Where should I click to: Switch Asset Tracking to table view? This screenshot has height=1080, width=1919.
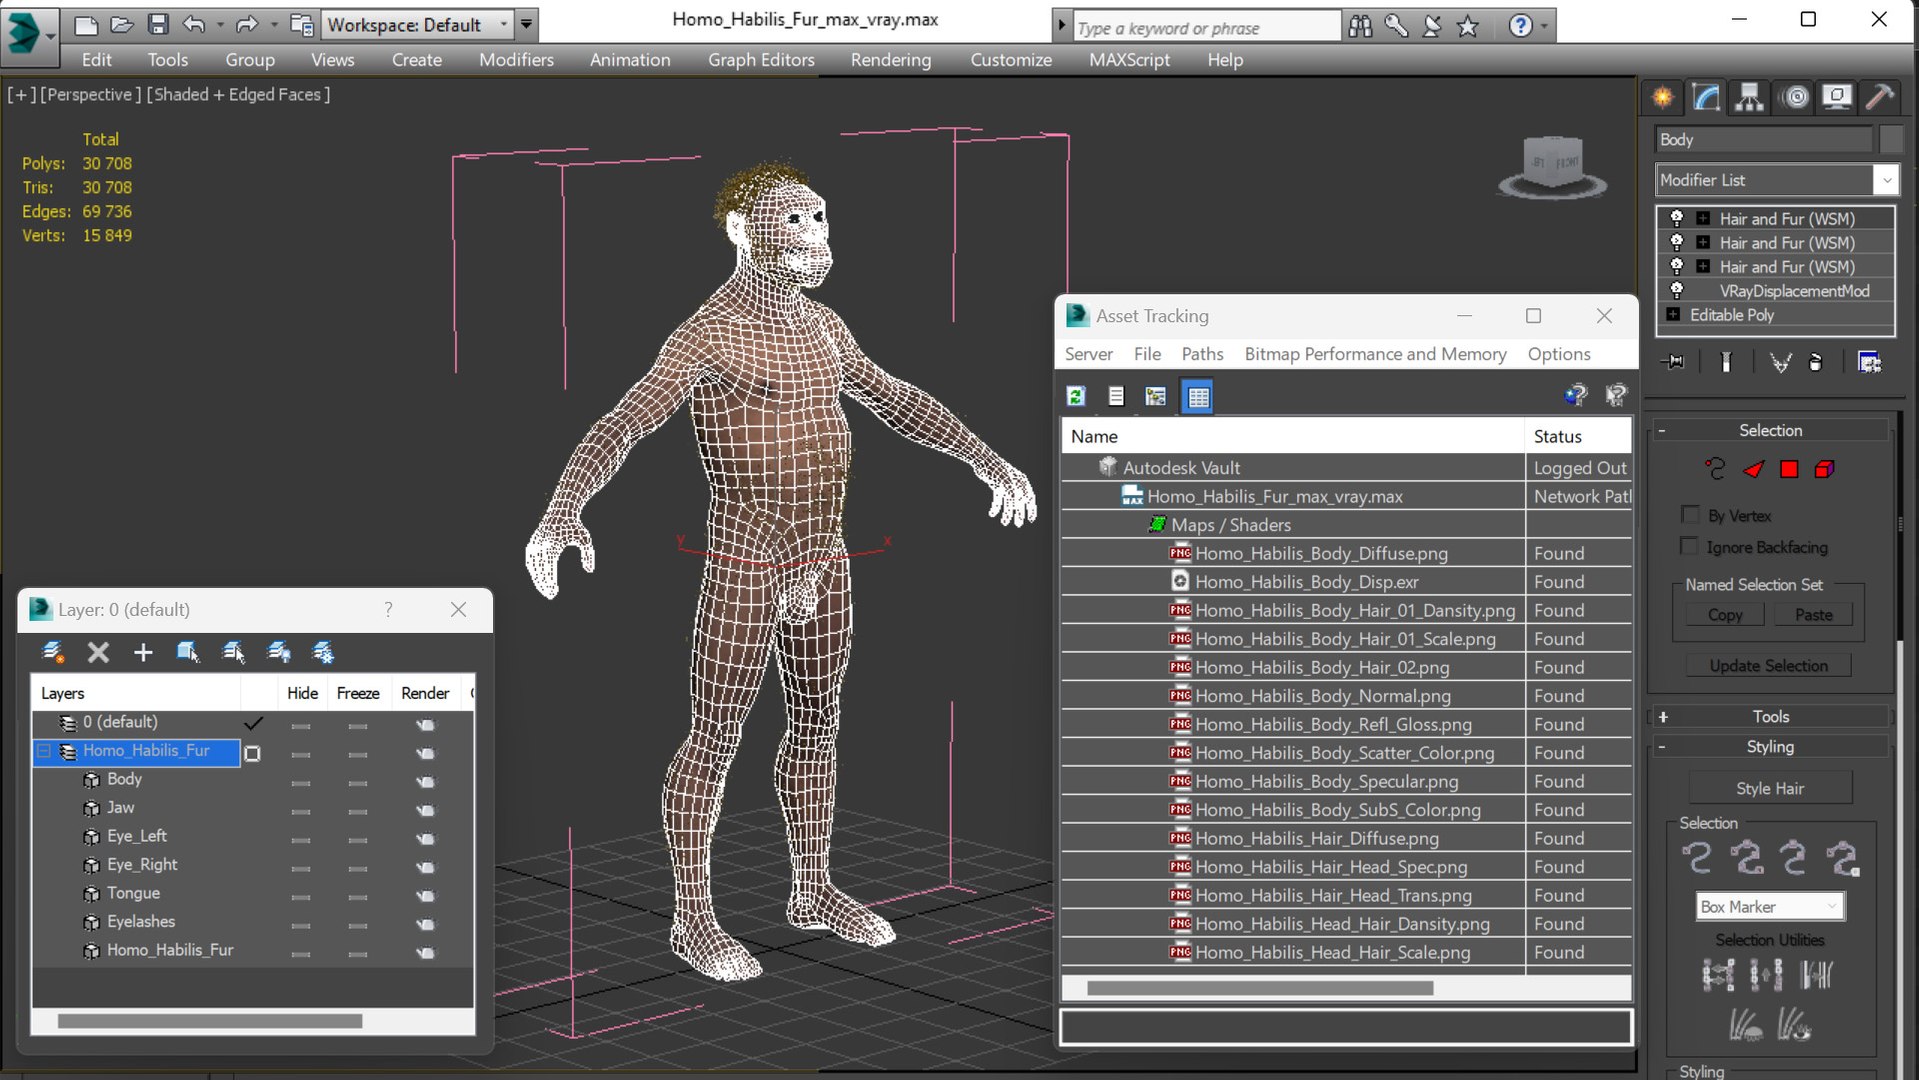pyautogui.click(x=1198, y=396)
